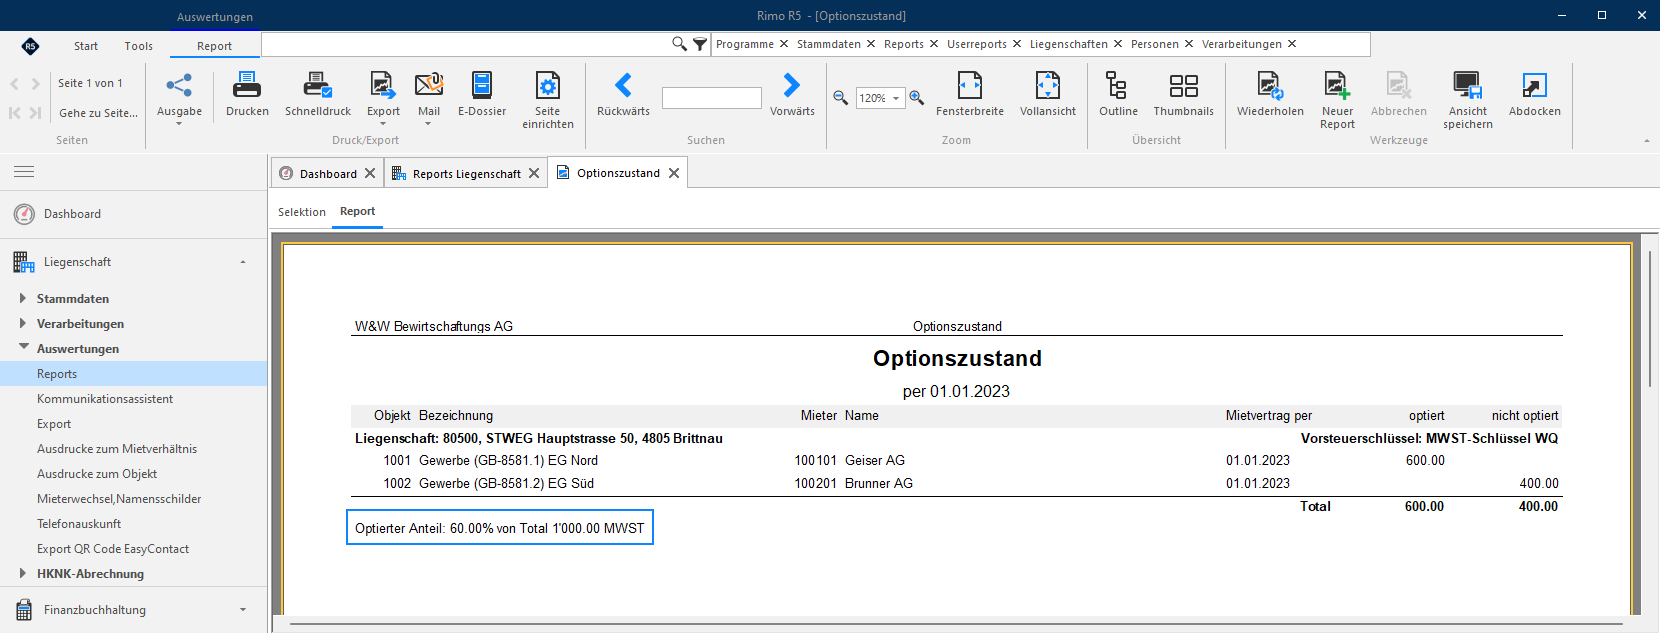
Task: Close the Optionszustand tab
Action: [x=674, y=173]
